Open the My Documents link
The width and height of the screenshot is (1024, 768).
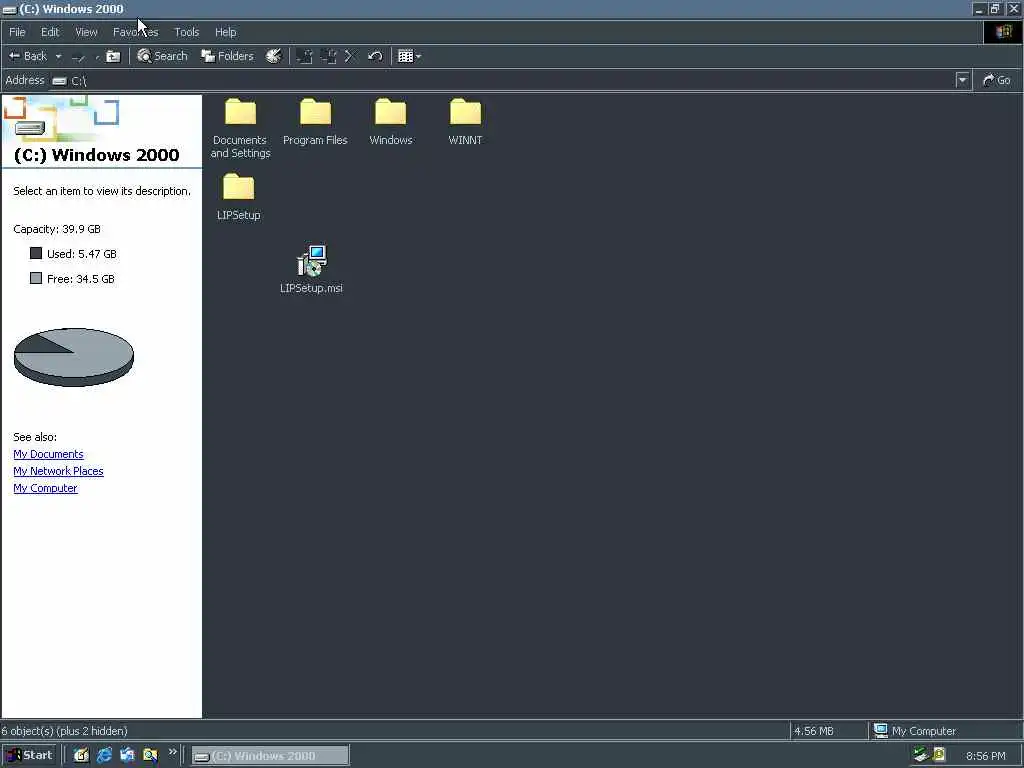pyautogui.click(x=48, y=454)
